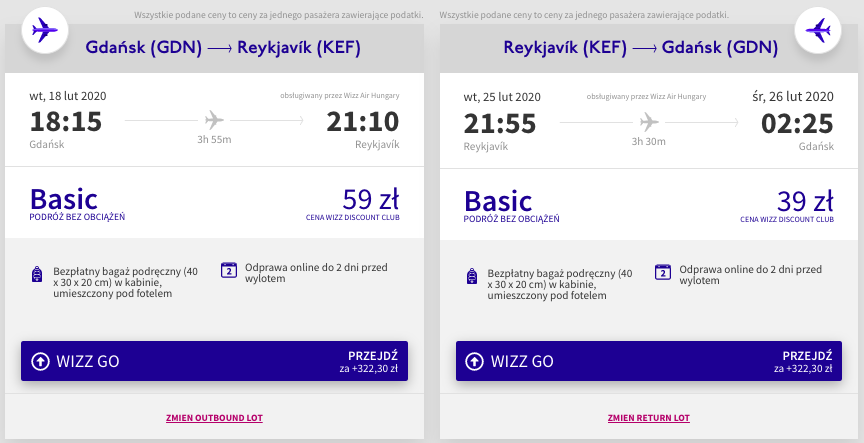
Task: Click the up-arrow icon on outbound WIZZ GO
Action: (40, 361)
